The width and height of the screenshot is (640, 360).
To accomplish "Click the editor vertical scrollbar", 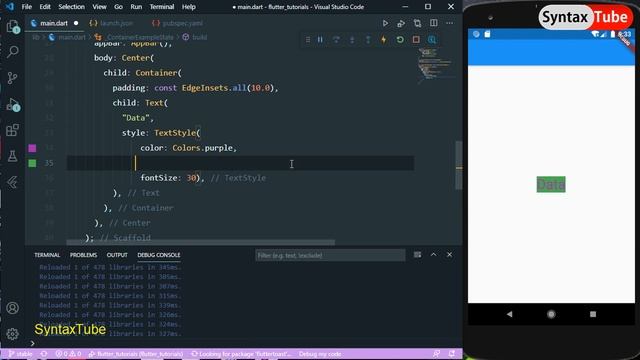I will (459, 165).
